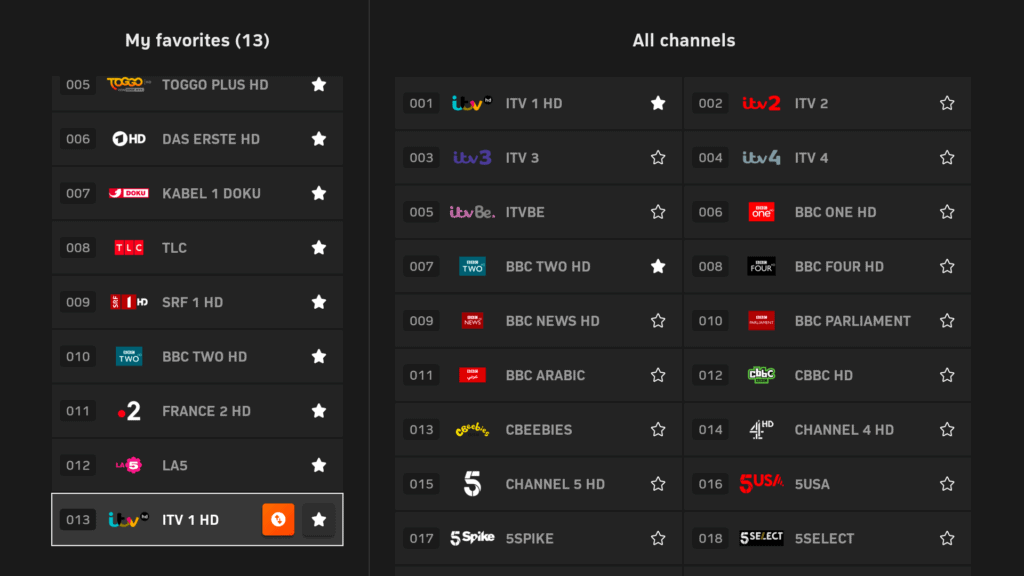Click the BBC One logo icon
Image resolution: width=1024 pixels, height=576 pixels.
point(761,212)
